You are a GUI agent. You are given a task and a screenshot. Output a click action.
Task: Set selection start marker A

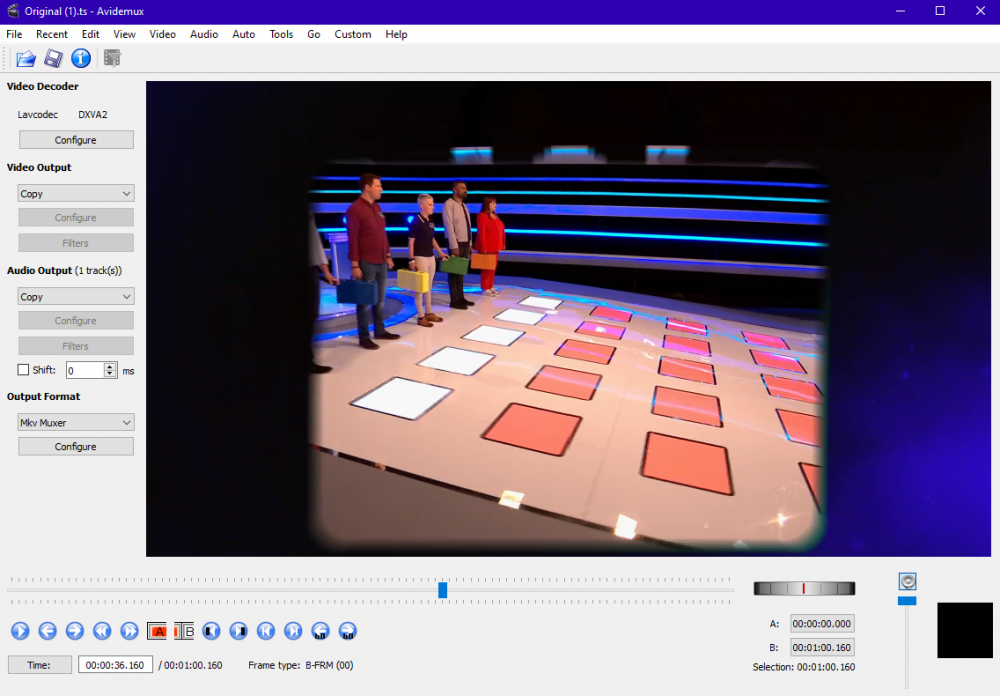157,631
